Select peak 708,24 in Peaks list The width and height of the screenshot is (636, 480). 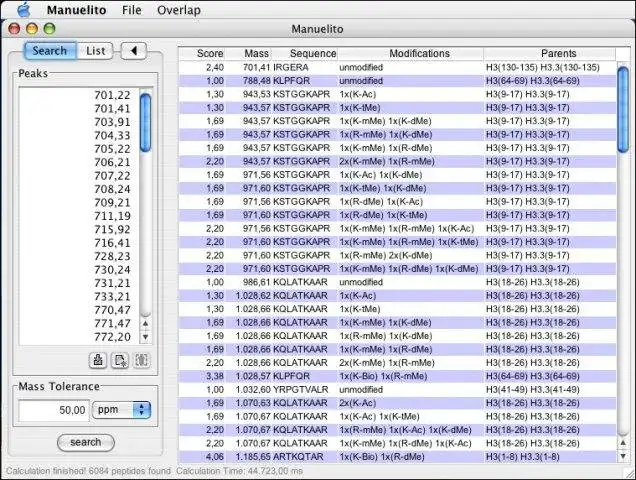pyautogui.click(x=112, y=189)
